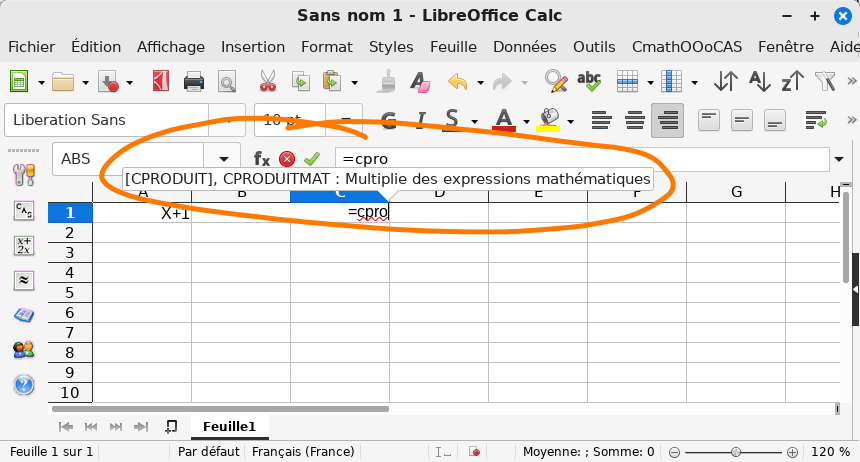
Task: Click the Print icon
Action: coord(194,82)
